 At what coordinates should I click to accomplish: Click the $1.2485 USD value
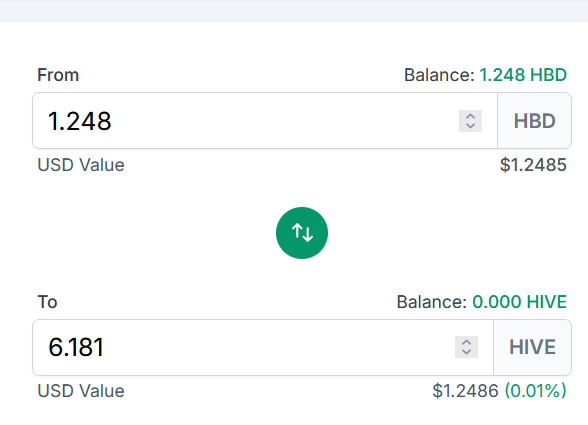(x=533, y=165)
